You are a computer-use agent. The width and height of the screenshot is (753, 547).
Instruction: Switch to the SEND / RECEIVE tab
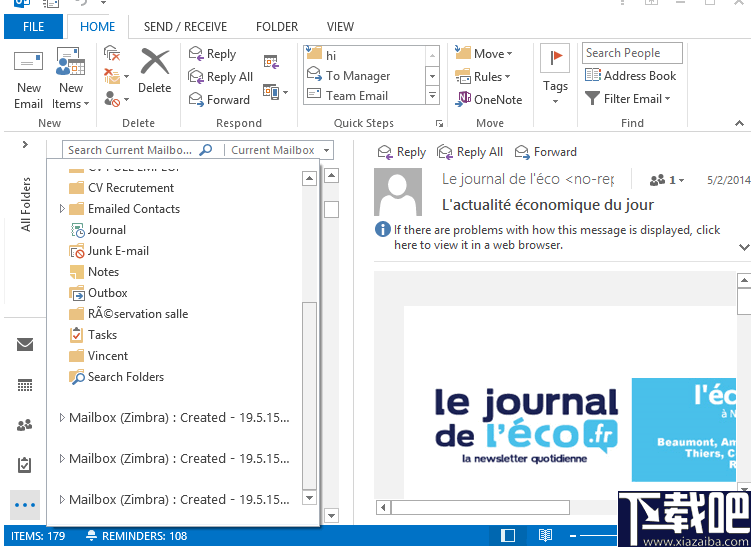pos(185,26)
